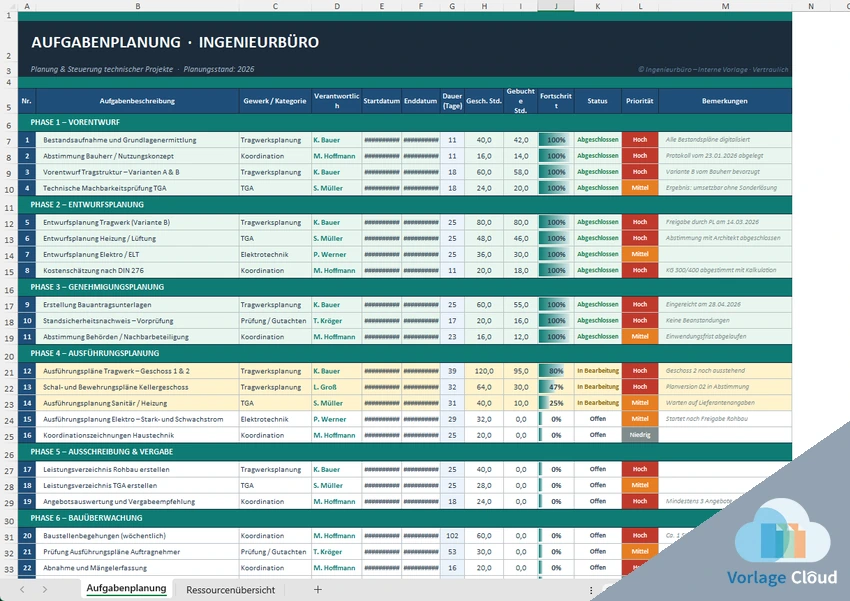Click the Offen status of task 15
Image resolution: width=850 pixels, height=601 pixels.
(597, 419)
